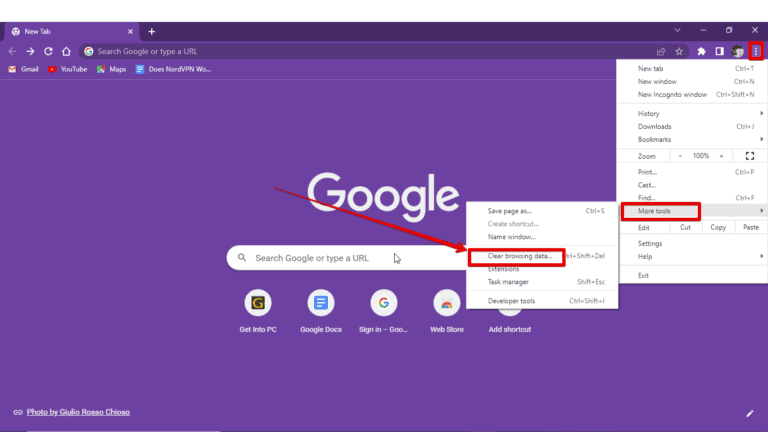
Task: Select Clear browsing data...
Action: pos(542,256)
